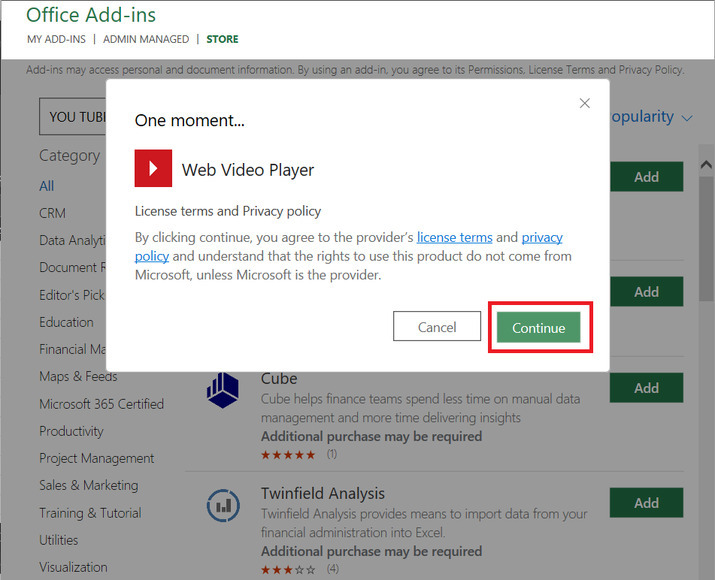This screenshot has height=580, width=715.
Task: Select the STORE tab
Action: pos(223,39)
